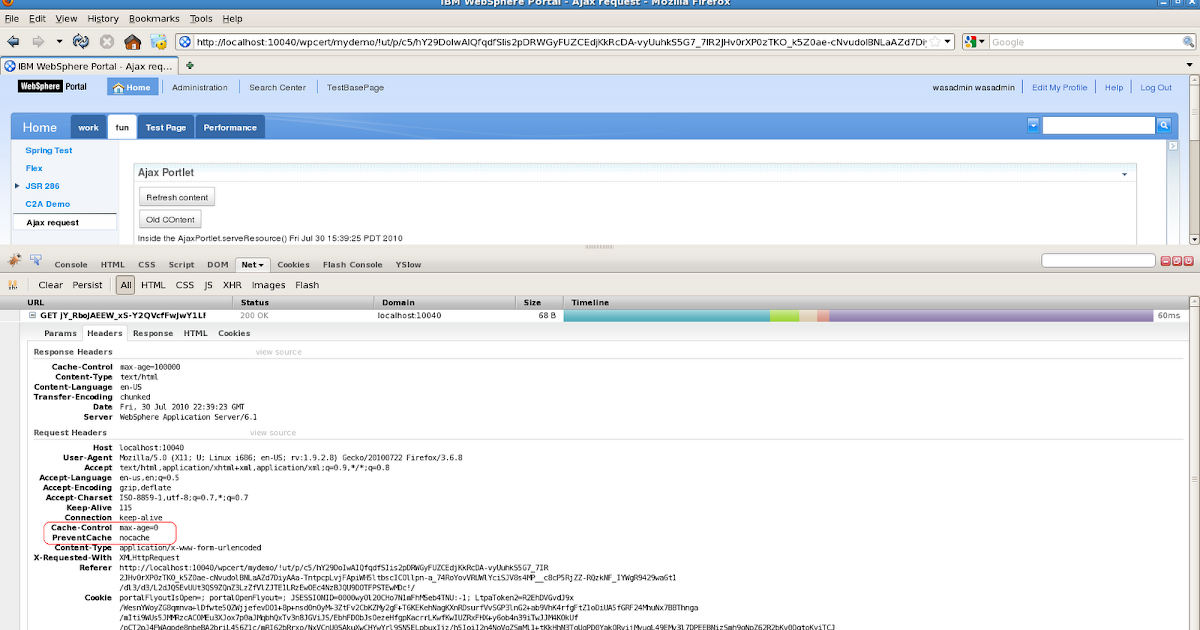Open C2A Demo in the side navigation
This screenshot has height=630, width=1200.
[47, 204]
